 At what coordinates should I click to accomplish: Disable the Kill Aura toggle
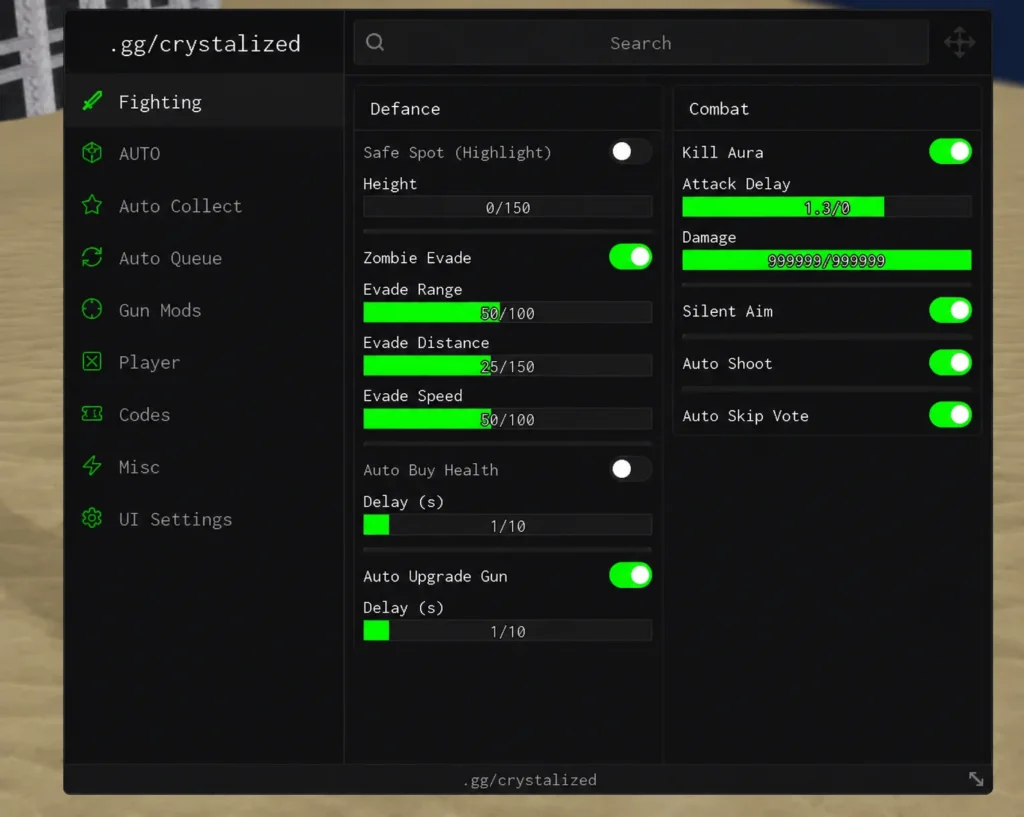(x=950, y=152)
